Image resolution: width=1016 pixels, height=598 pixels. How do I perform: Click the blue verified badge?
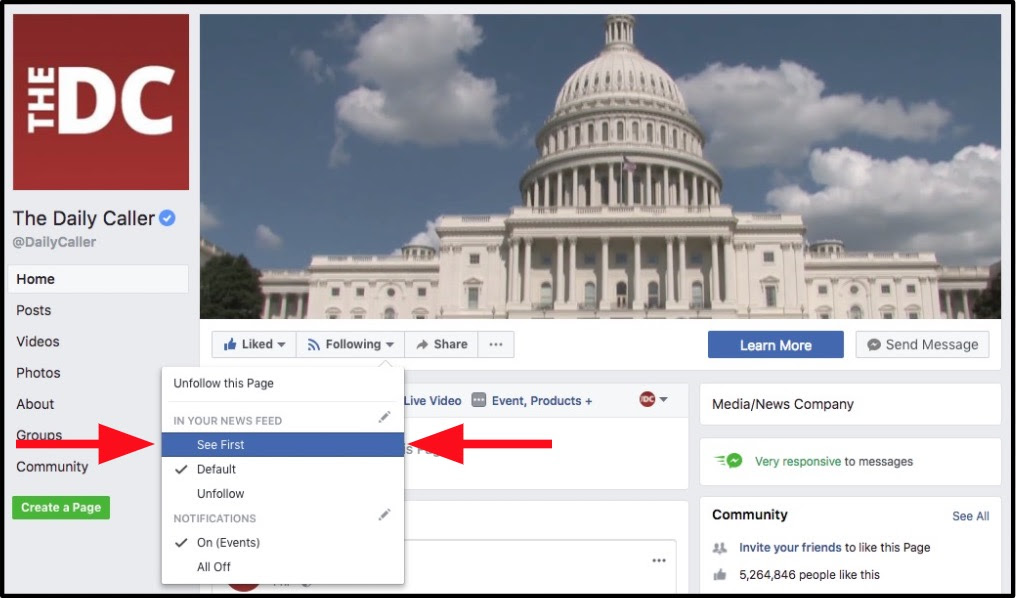point(167,218)
